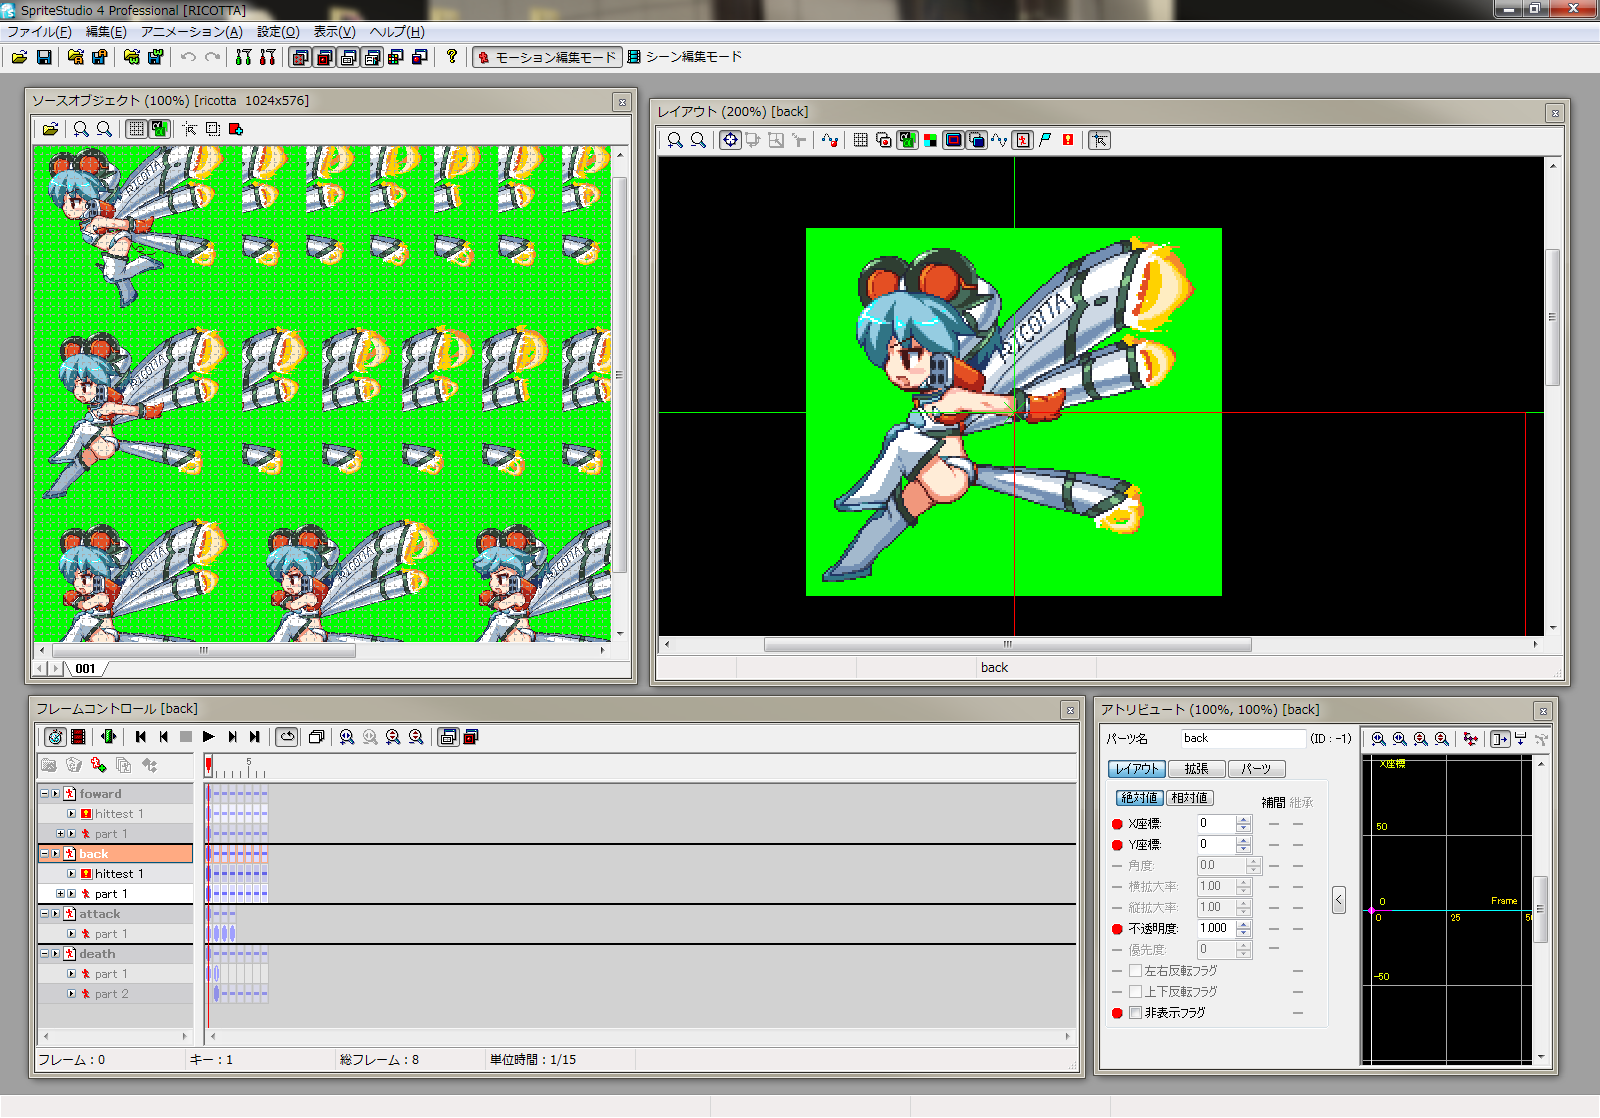Click horizontal zoom-in magnifier in frame control
1600x1118 pixels.
[347, 737]
